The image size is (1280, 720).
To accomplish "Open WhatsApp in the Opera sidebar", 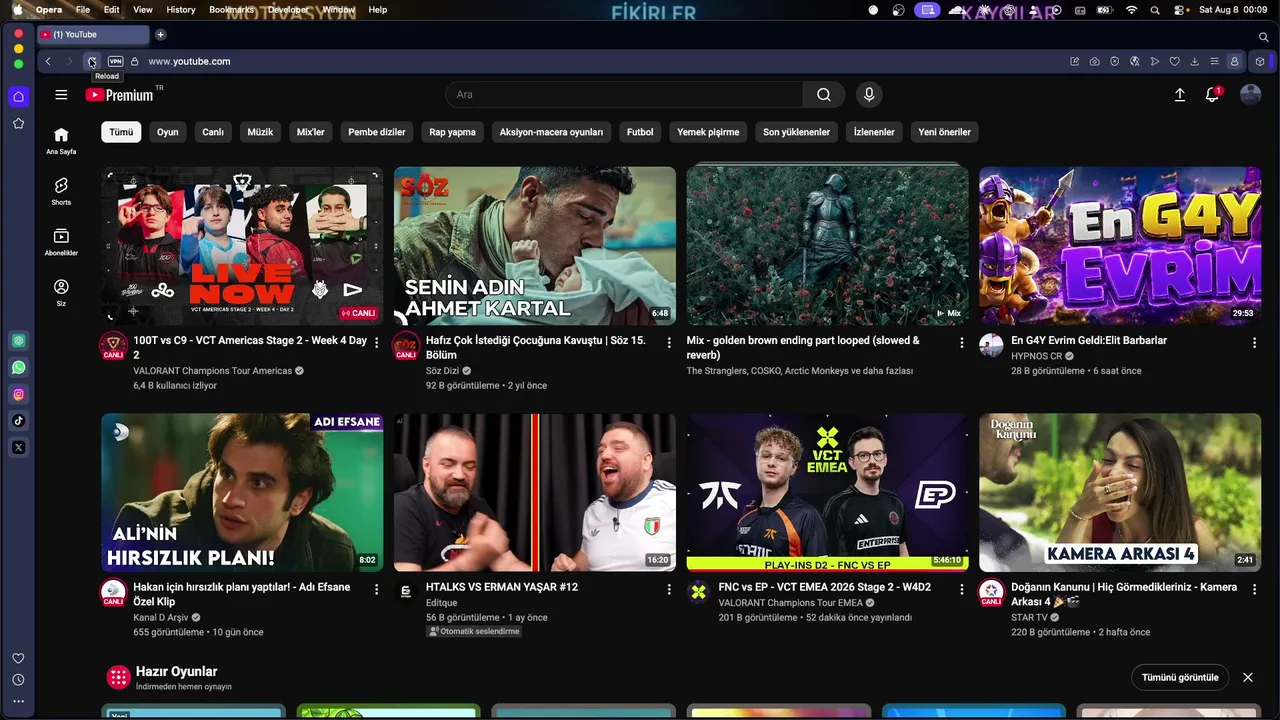I will click(x=18, y=368).
